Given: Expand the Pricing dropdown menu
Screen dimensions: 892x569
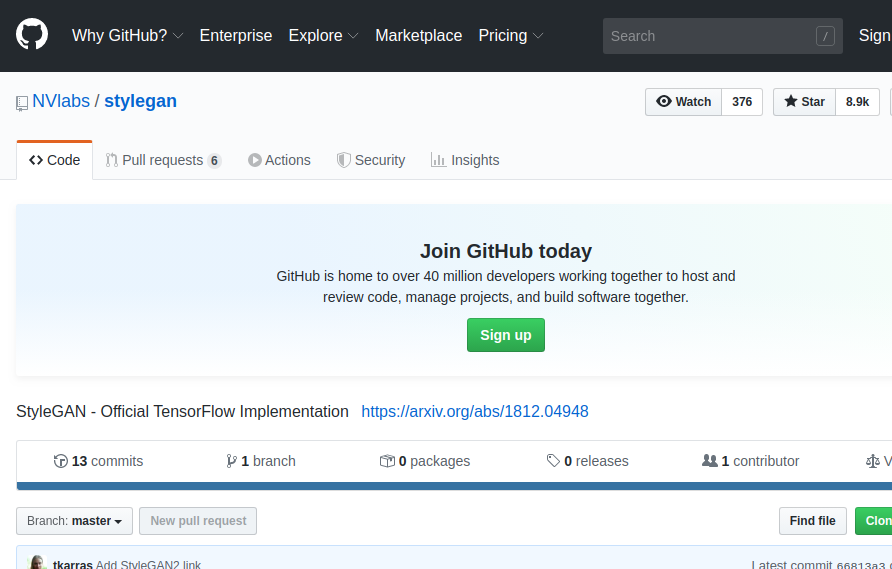Looking at the screenshot, I should 511,35.
